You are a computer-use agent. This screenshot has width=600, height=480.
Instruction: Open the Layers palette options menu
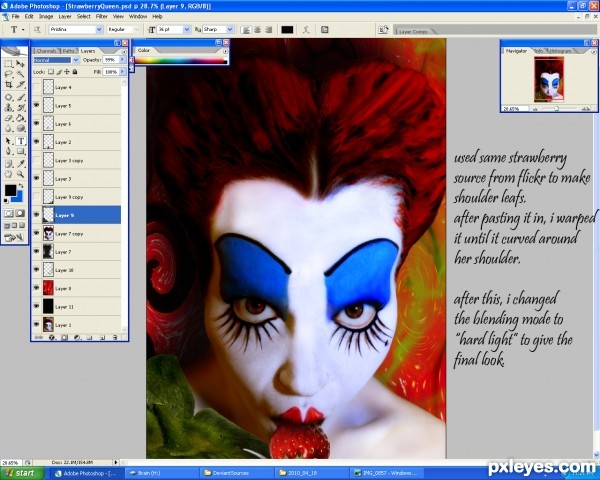coord(124,51)
